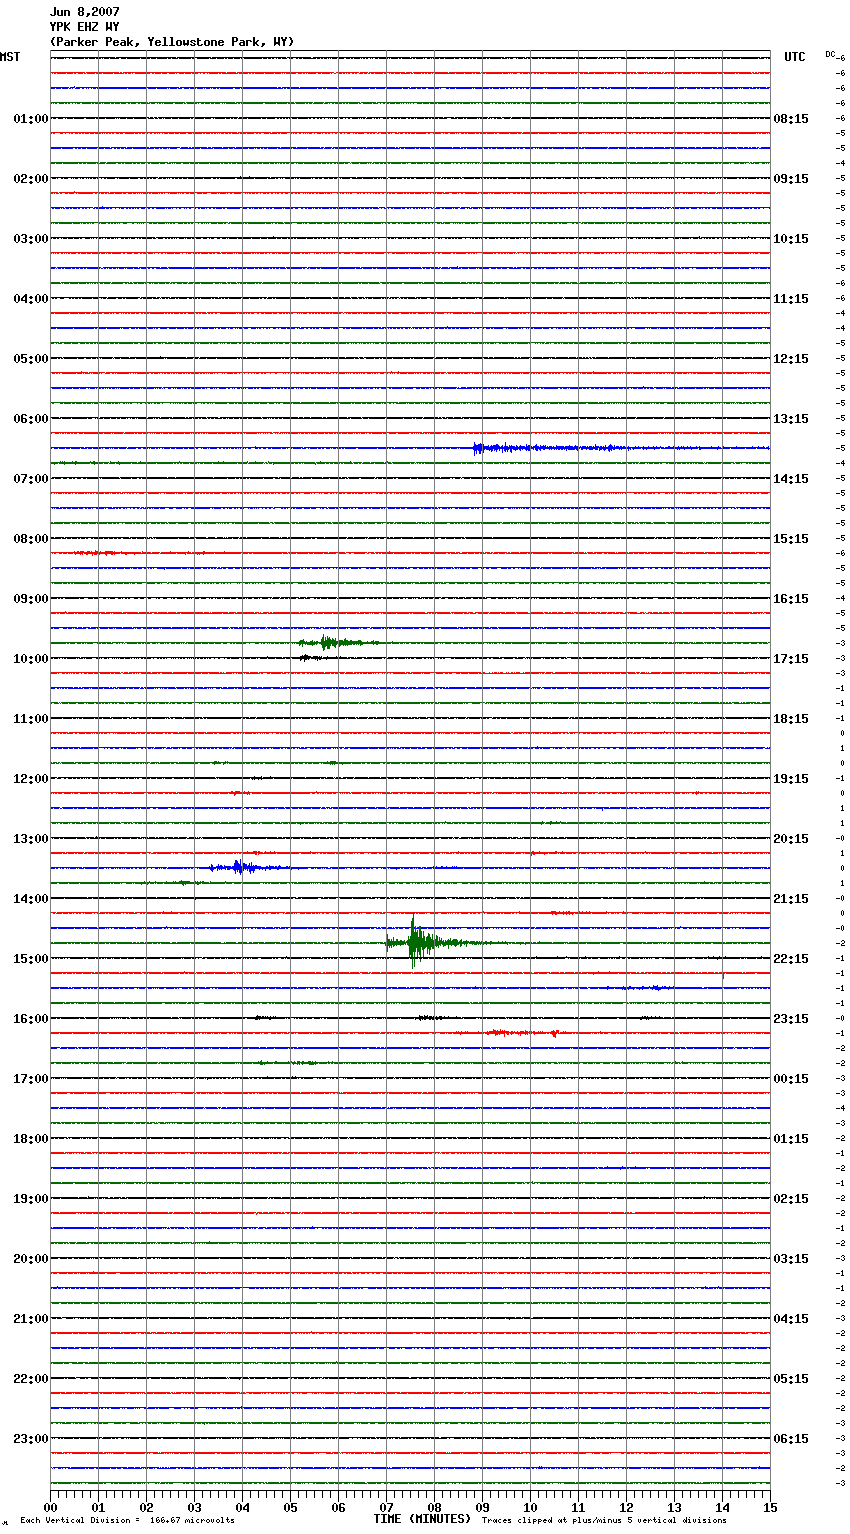
Task: Select the 17:00 MST time label
Action: pyautogui.click(x=31, y=1079)
